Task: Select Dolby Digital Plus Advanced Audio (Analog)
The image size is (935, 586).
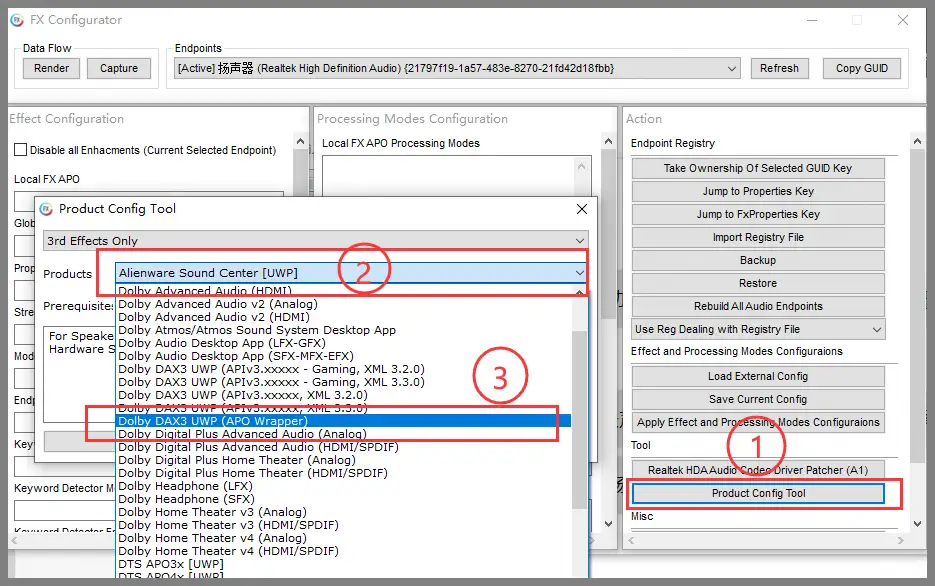Action: 343,434
